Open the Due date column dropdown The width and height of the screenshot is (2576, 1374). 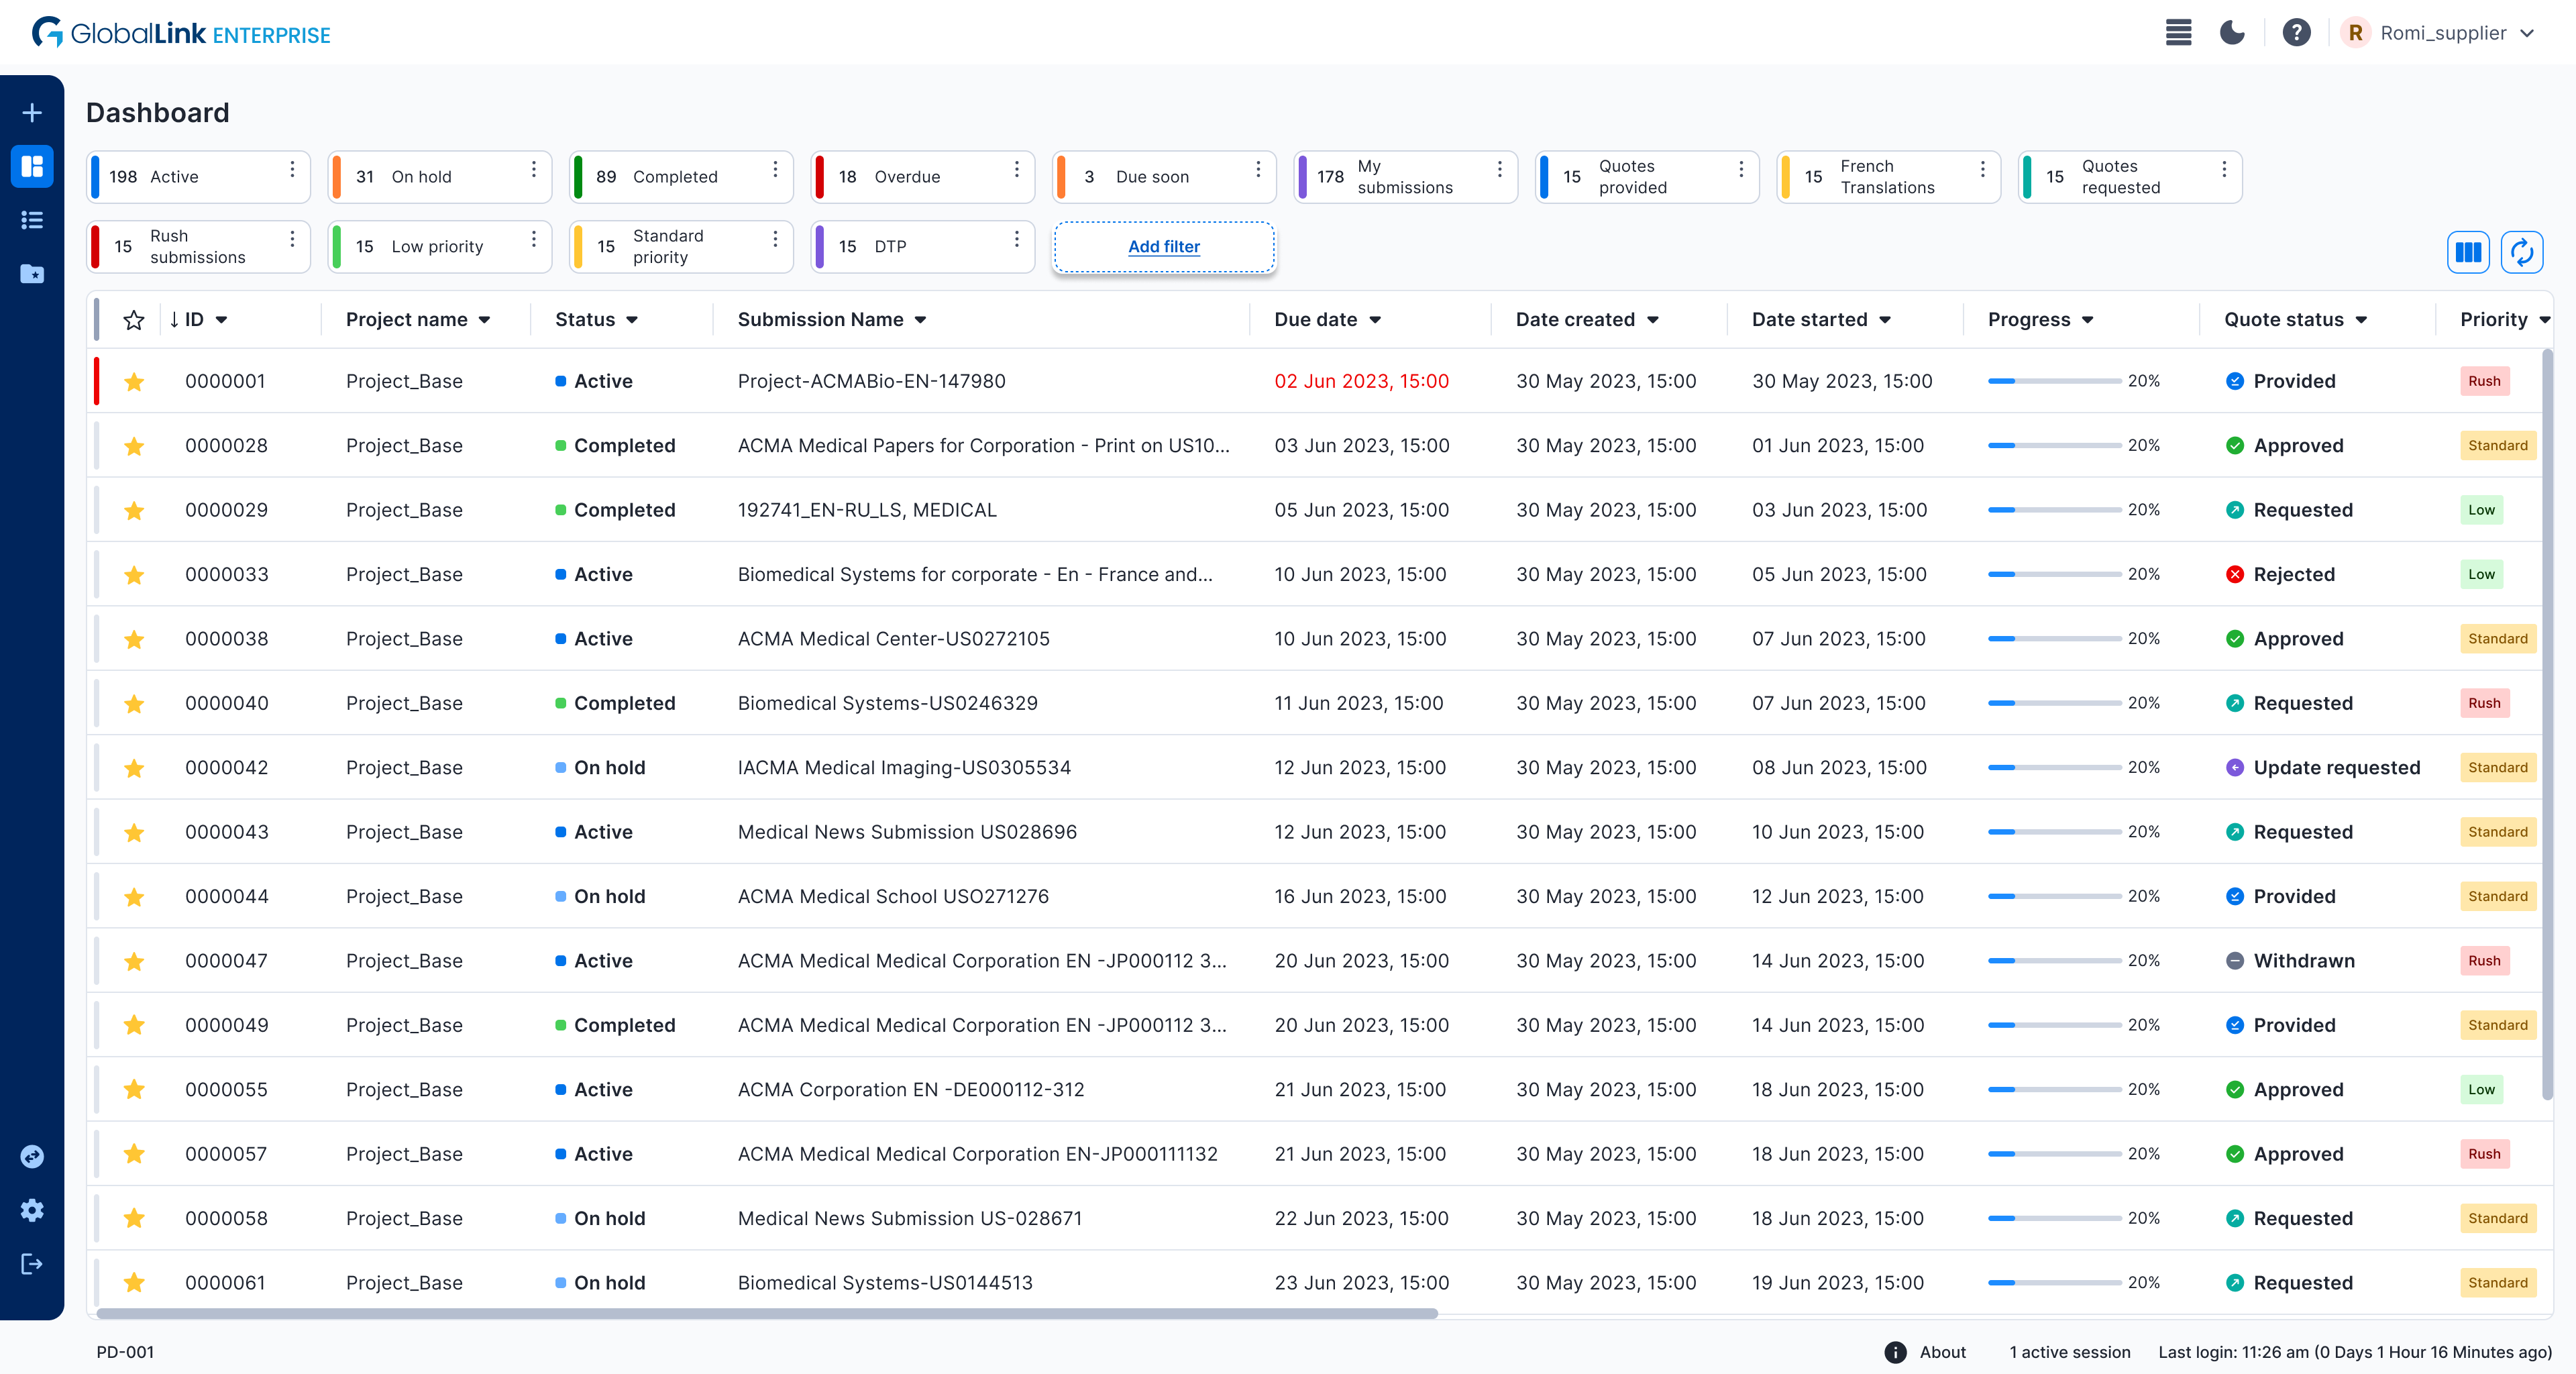[1375, 320]
